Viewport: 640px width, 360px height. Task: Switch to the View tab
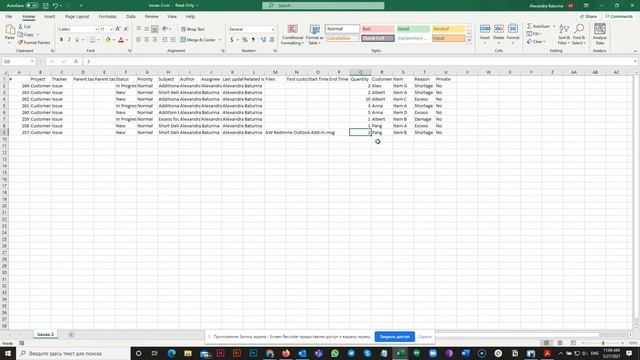[172, 17]
